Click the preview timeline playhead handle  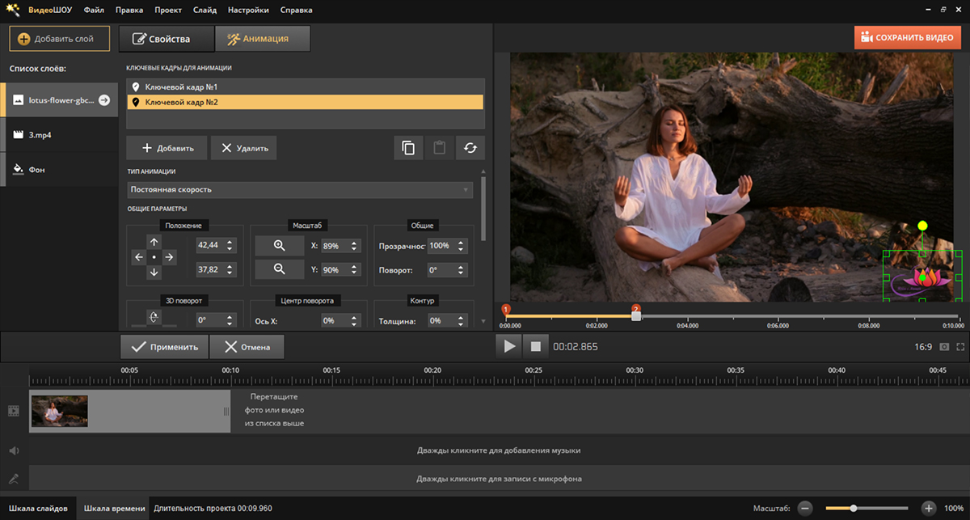coord(635,317)
